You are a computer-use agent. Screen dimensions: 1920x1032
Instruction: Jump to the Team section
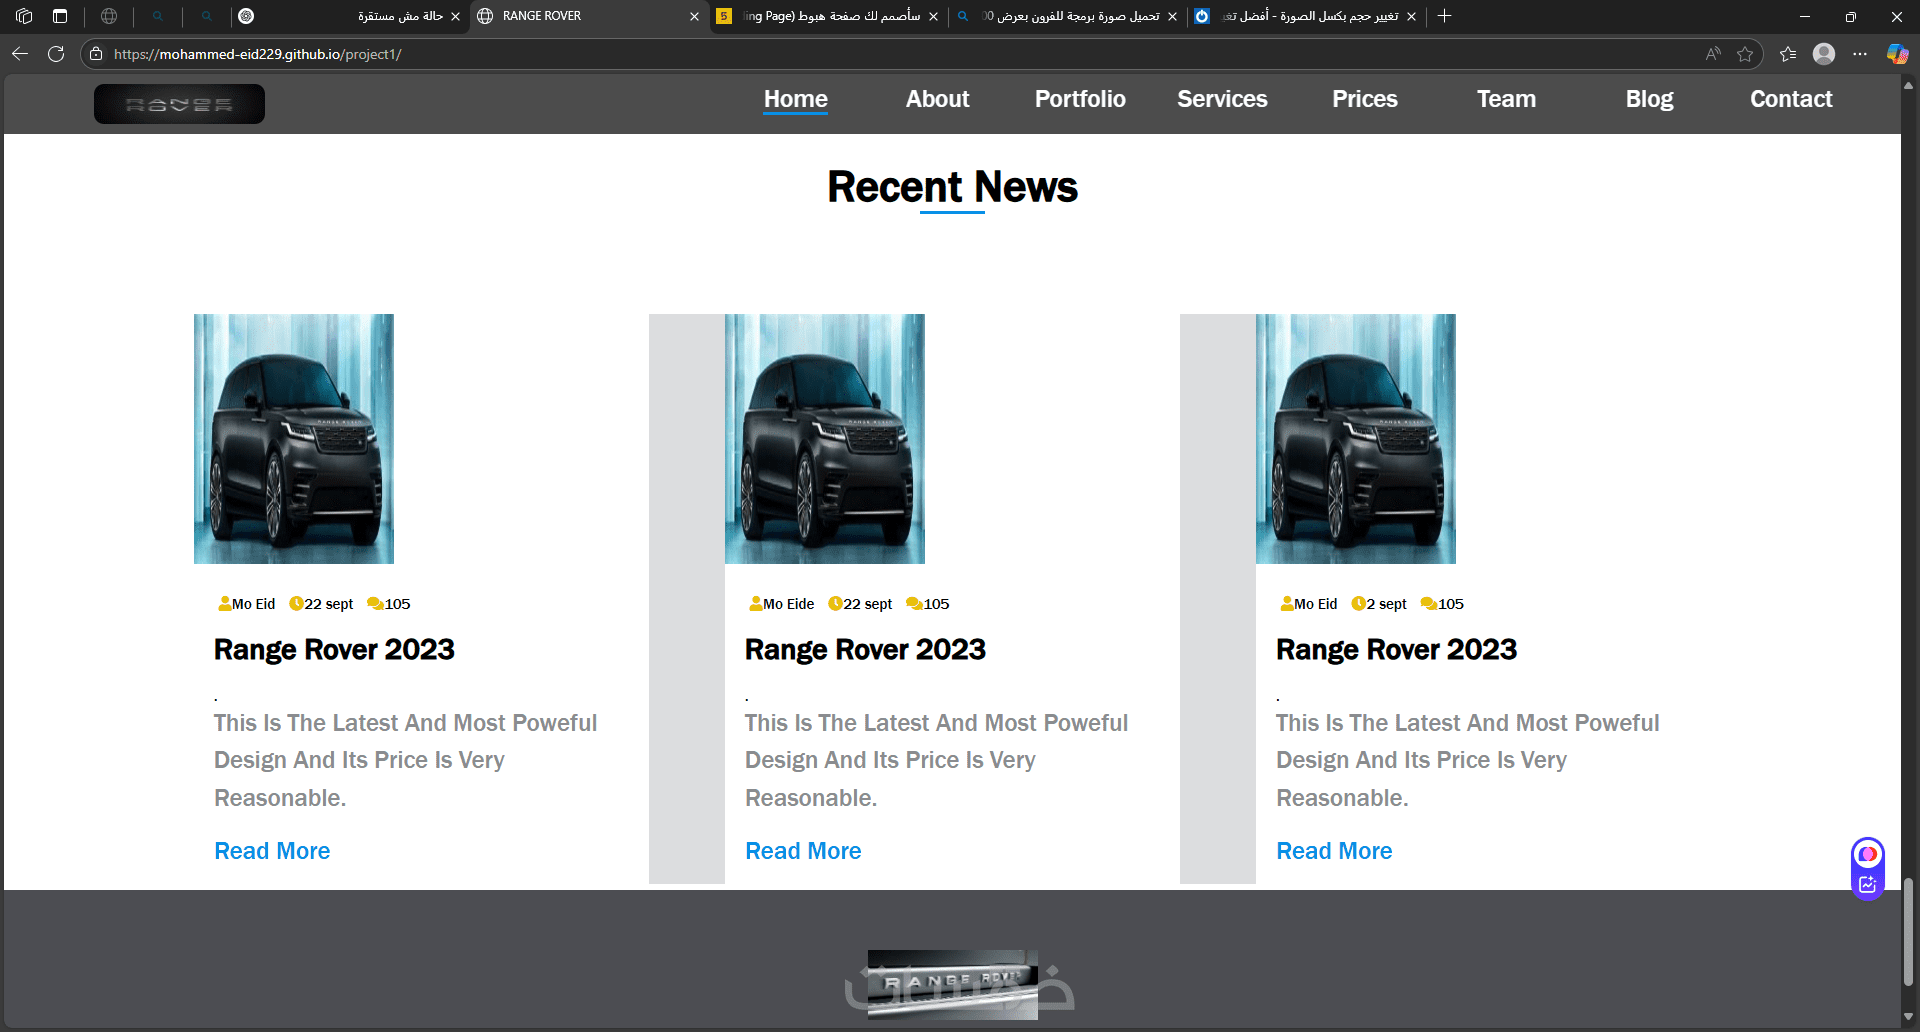[1507, 99]
